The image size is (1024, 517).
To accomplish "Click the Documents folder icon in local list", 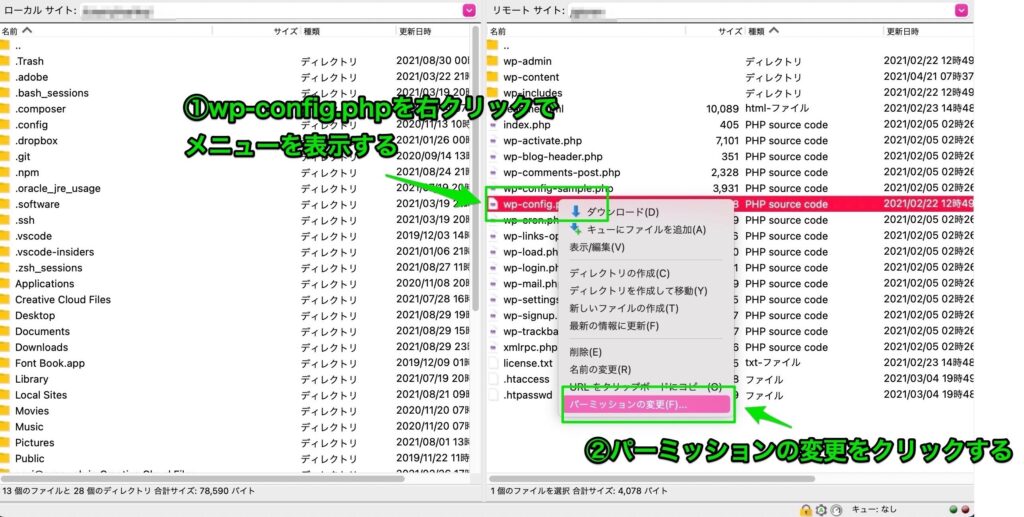I will [5, 332].
